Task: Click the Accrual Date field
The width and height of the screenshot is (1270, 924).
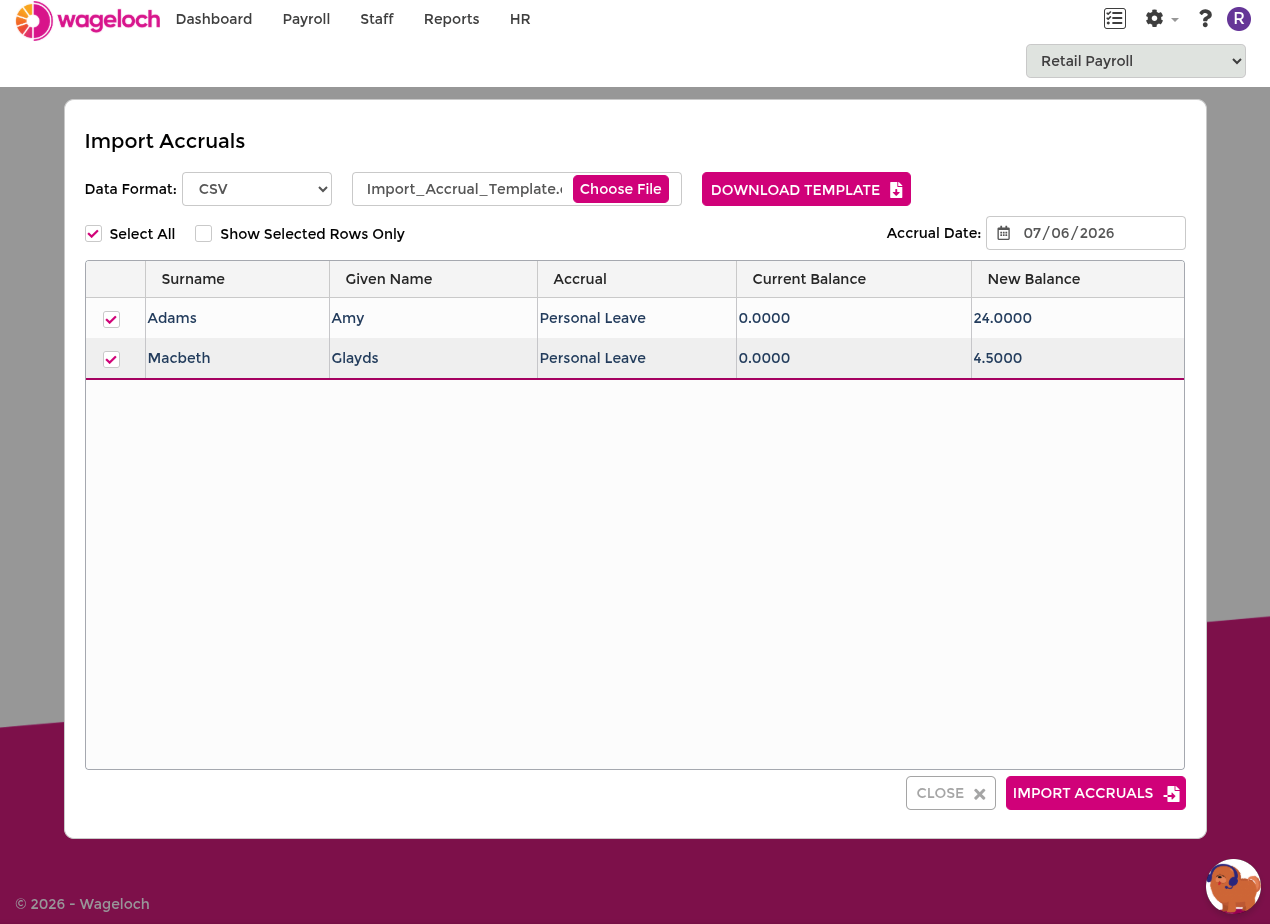Action: point(1086,233)
